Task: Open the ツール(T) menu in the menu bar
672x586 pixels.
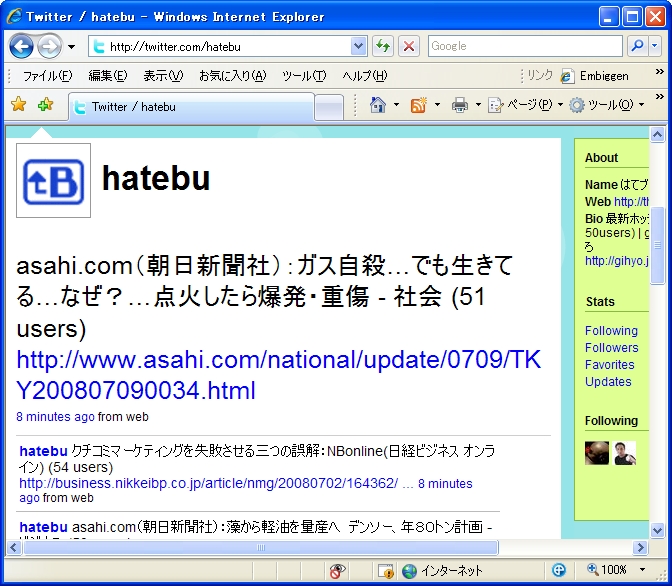Action: 304,76
